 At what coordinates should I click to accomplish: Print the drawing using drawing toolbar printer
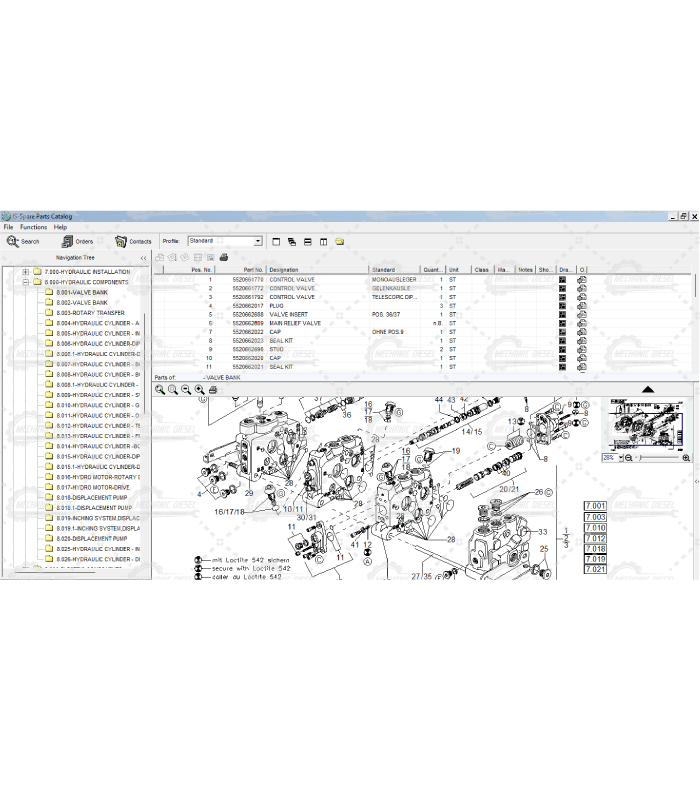212,390
